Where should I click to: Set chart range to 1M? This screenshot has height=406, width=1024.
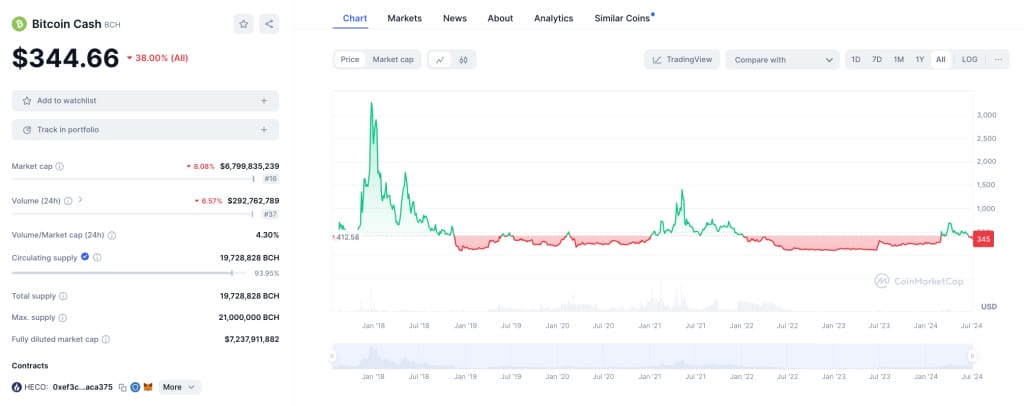tap(899, 59)
